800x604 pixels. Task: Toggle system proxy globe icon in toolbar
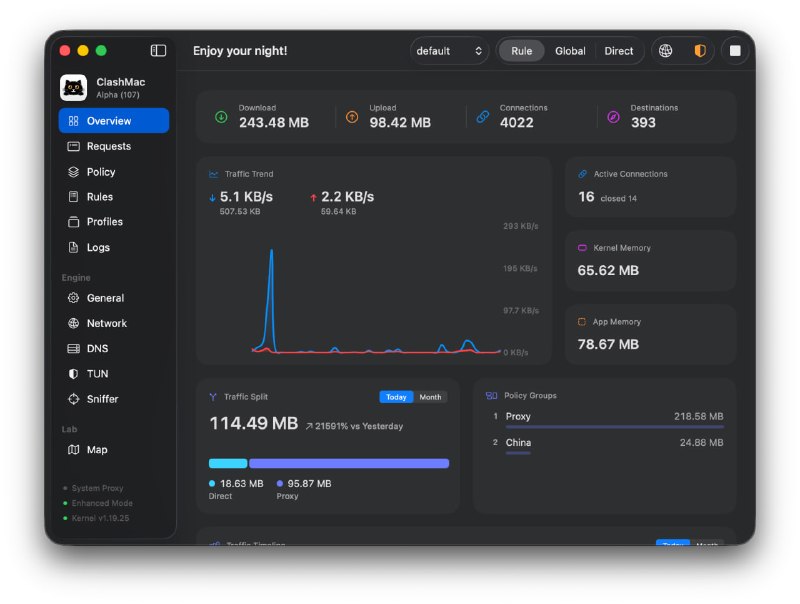[665, 51]
